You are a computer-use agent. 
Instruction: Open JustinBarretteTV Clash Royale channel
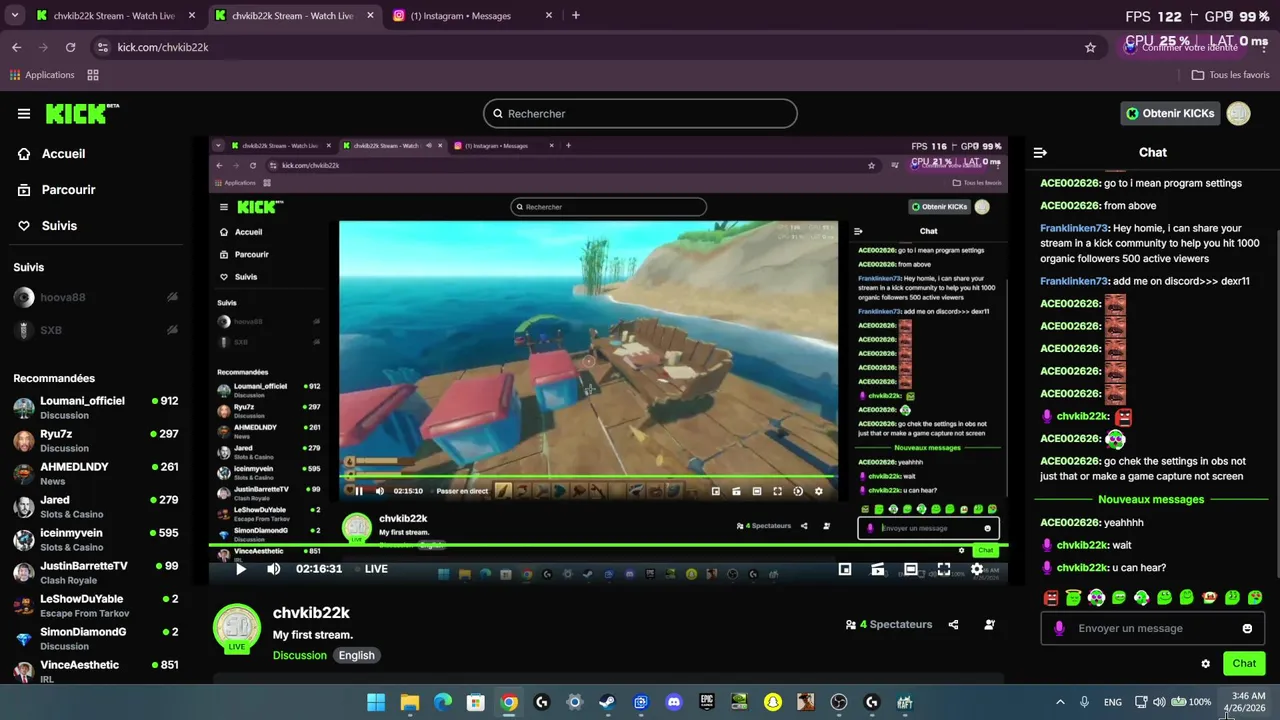click(x=95, y=572)
